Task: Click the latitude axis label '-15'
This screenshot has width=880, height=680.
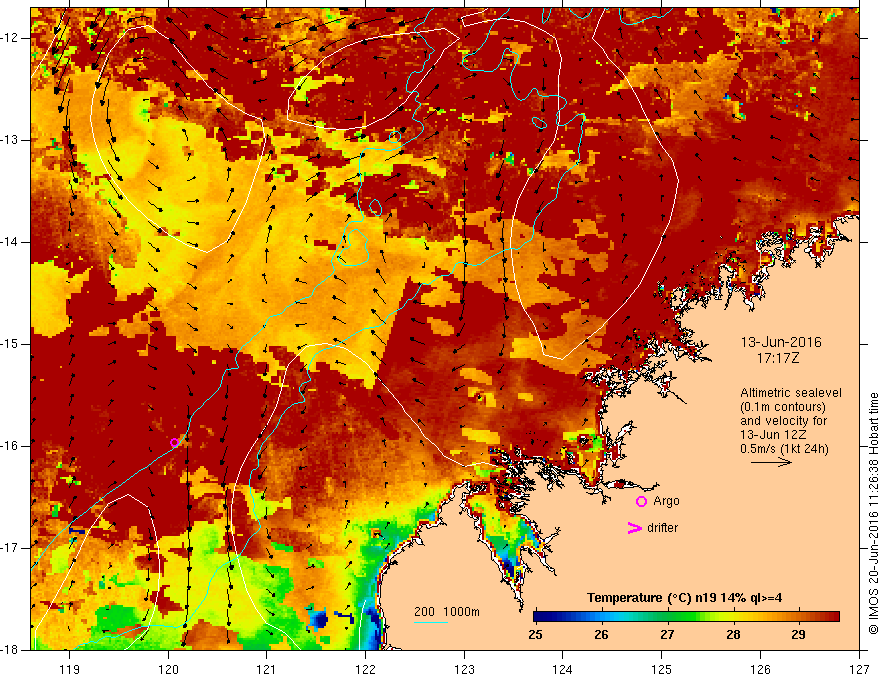Action: 10,344
